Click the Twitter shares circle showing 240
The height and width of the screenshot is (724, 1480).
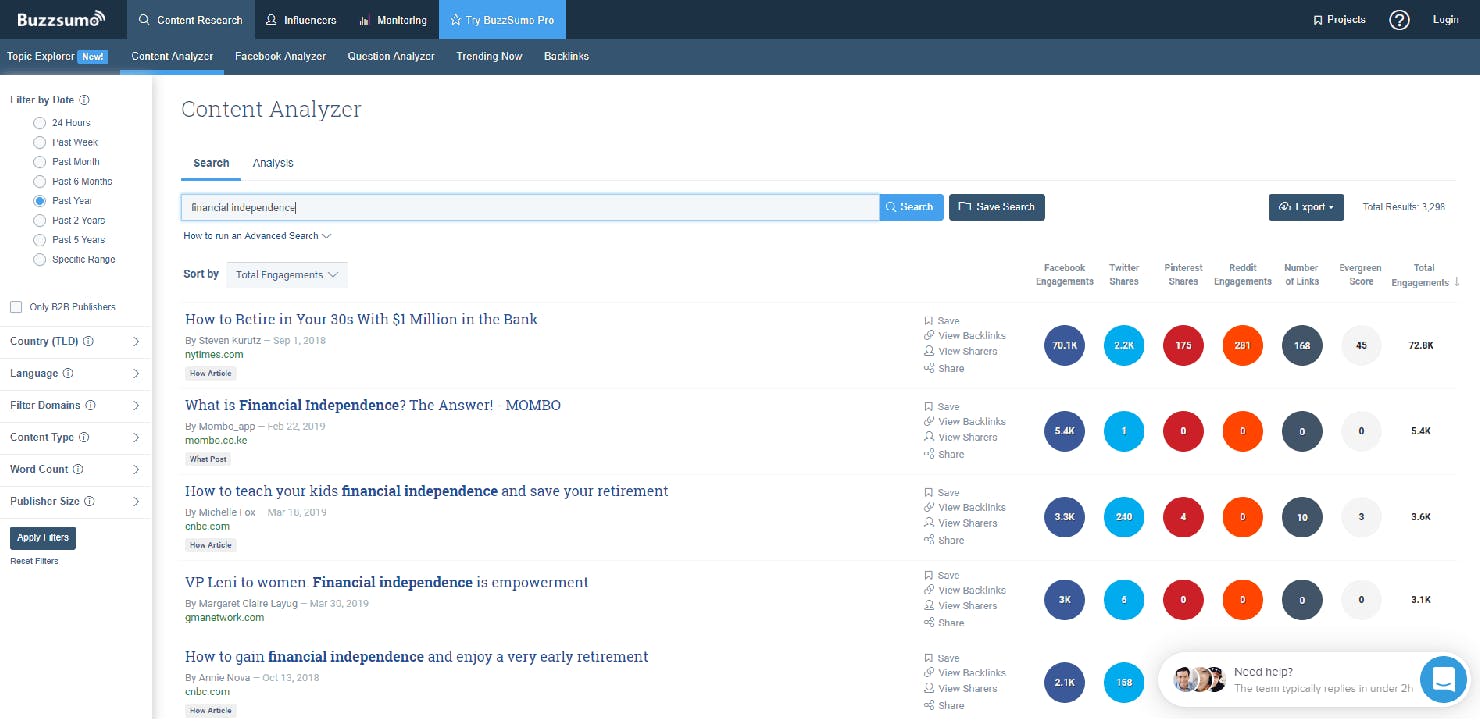pyautogui.click(x=1124, y=517)
